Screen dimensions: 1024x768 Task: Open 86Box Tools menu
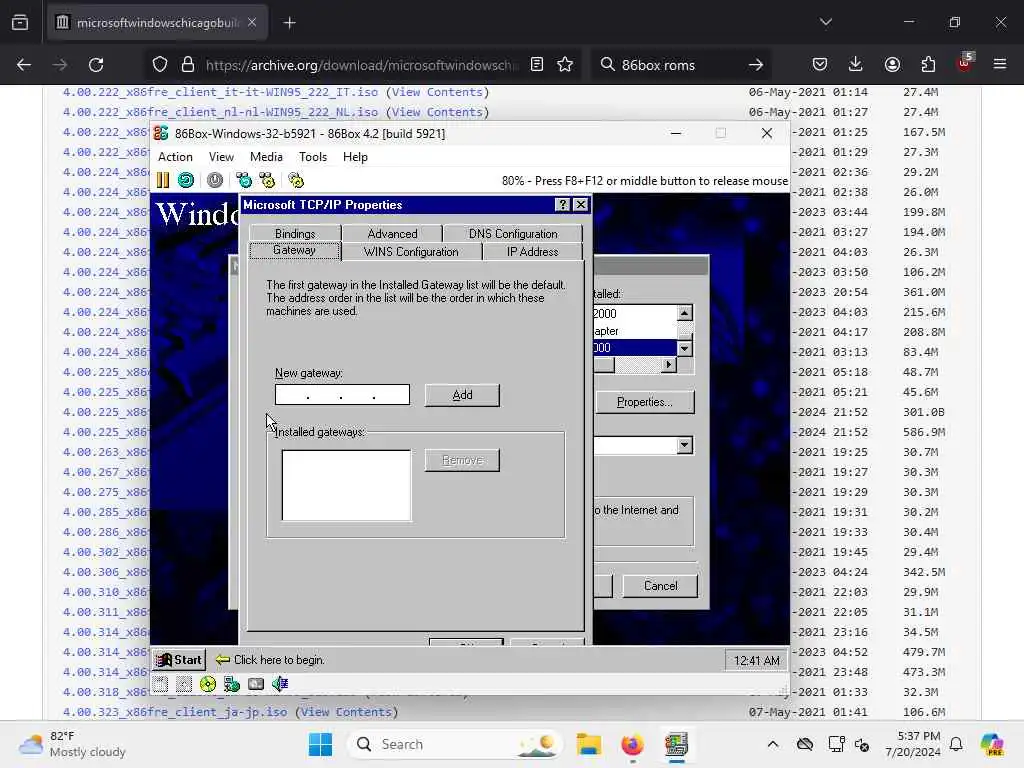coord(313,157)
